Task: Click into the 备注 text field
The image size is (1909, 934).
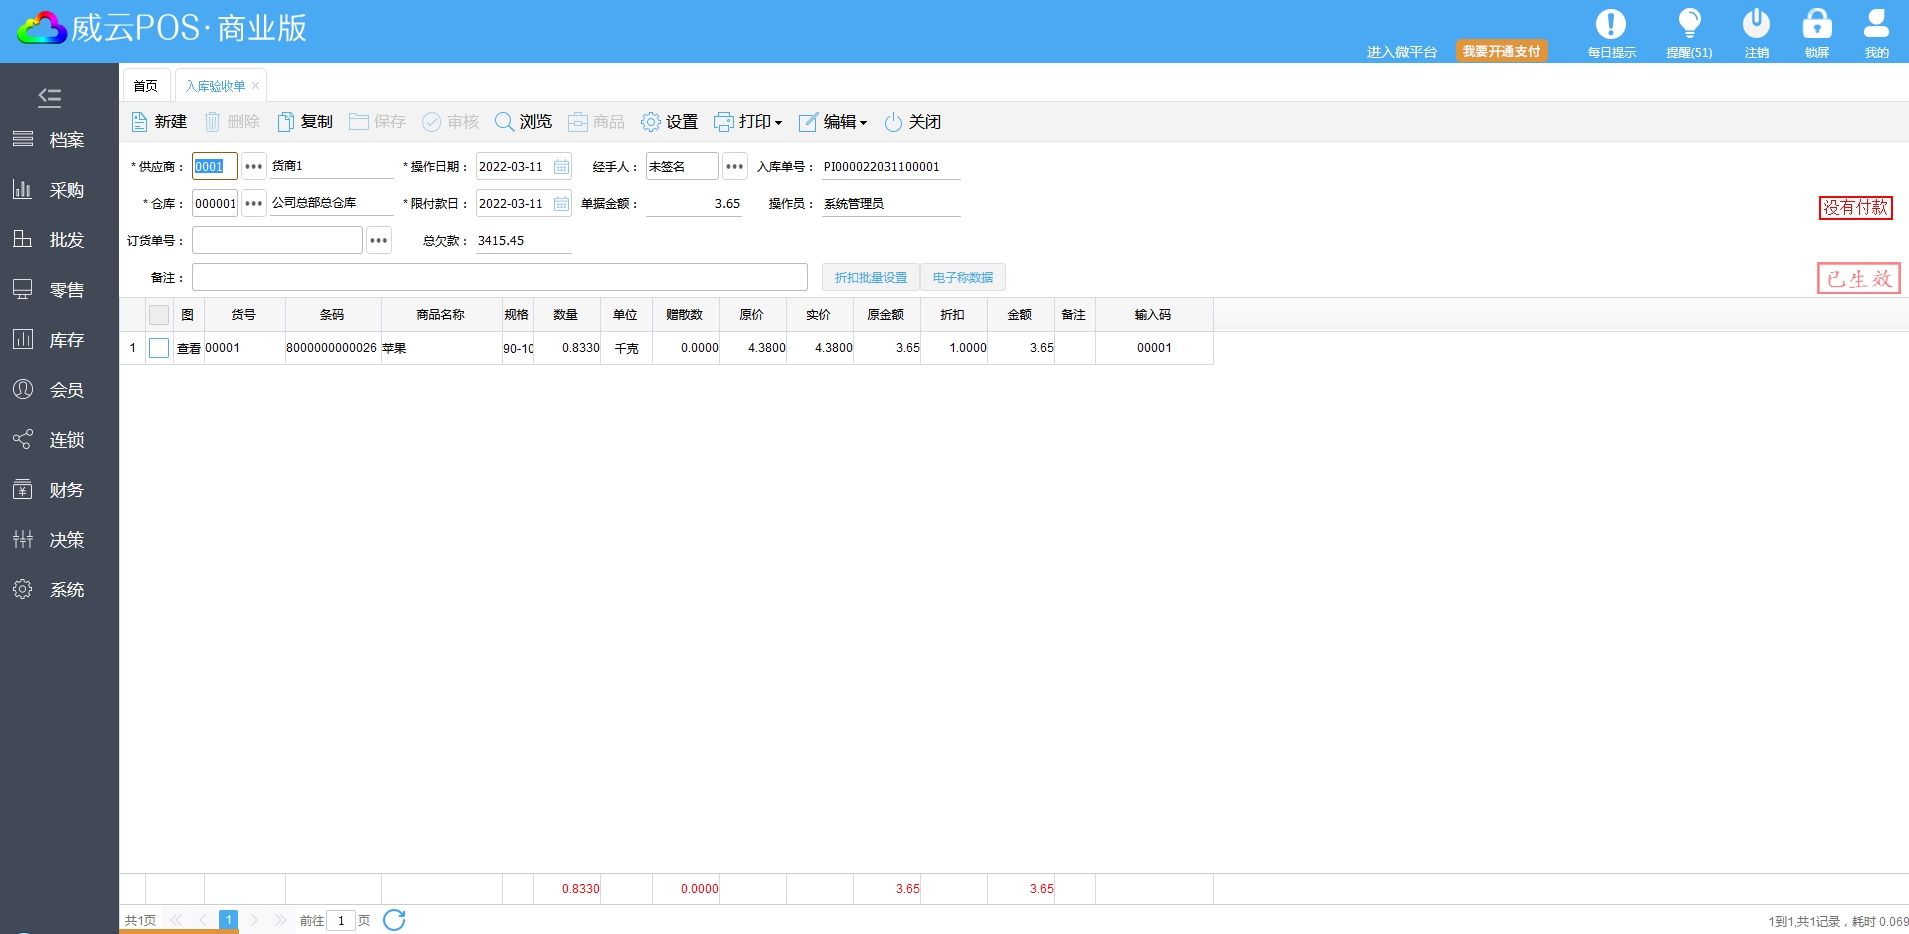Action: pos(499,277)
